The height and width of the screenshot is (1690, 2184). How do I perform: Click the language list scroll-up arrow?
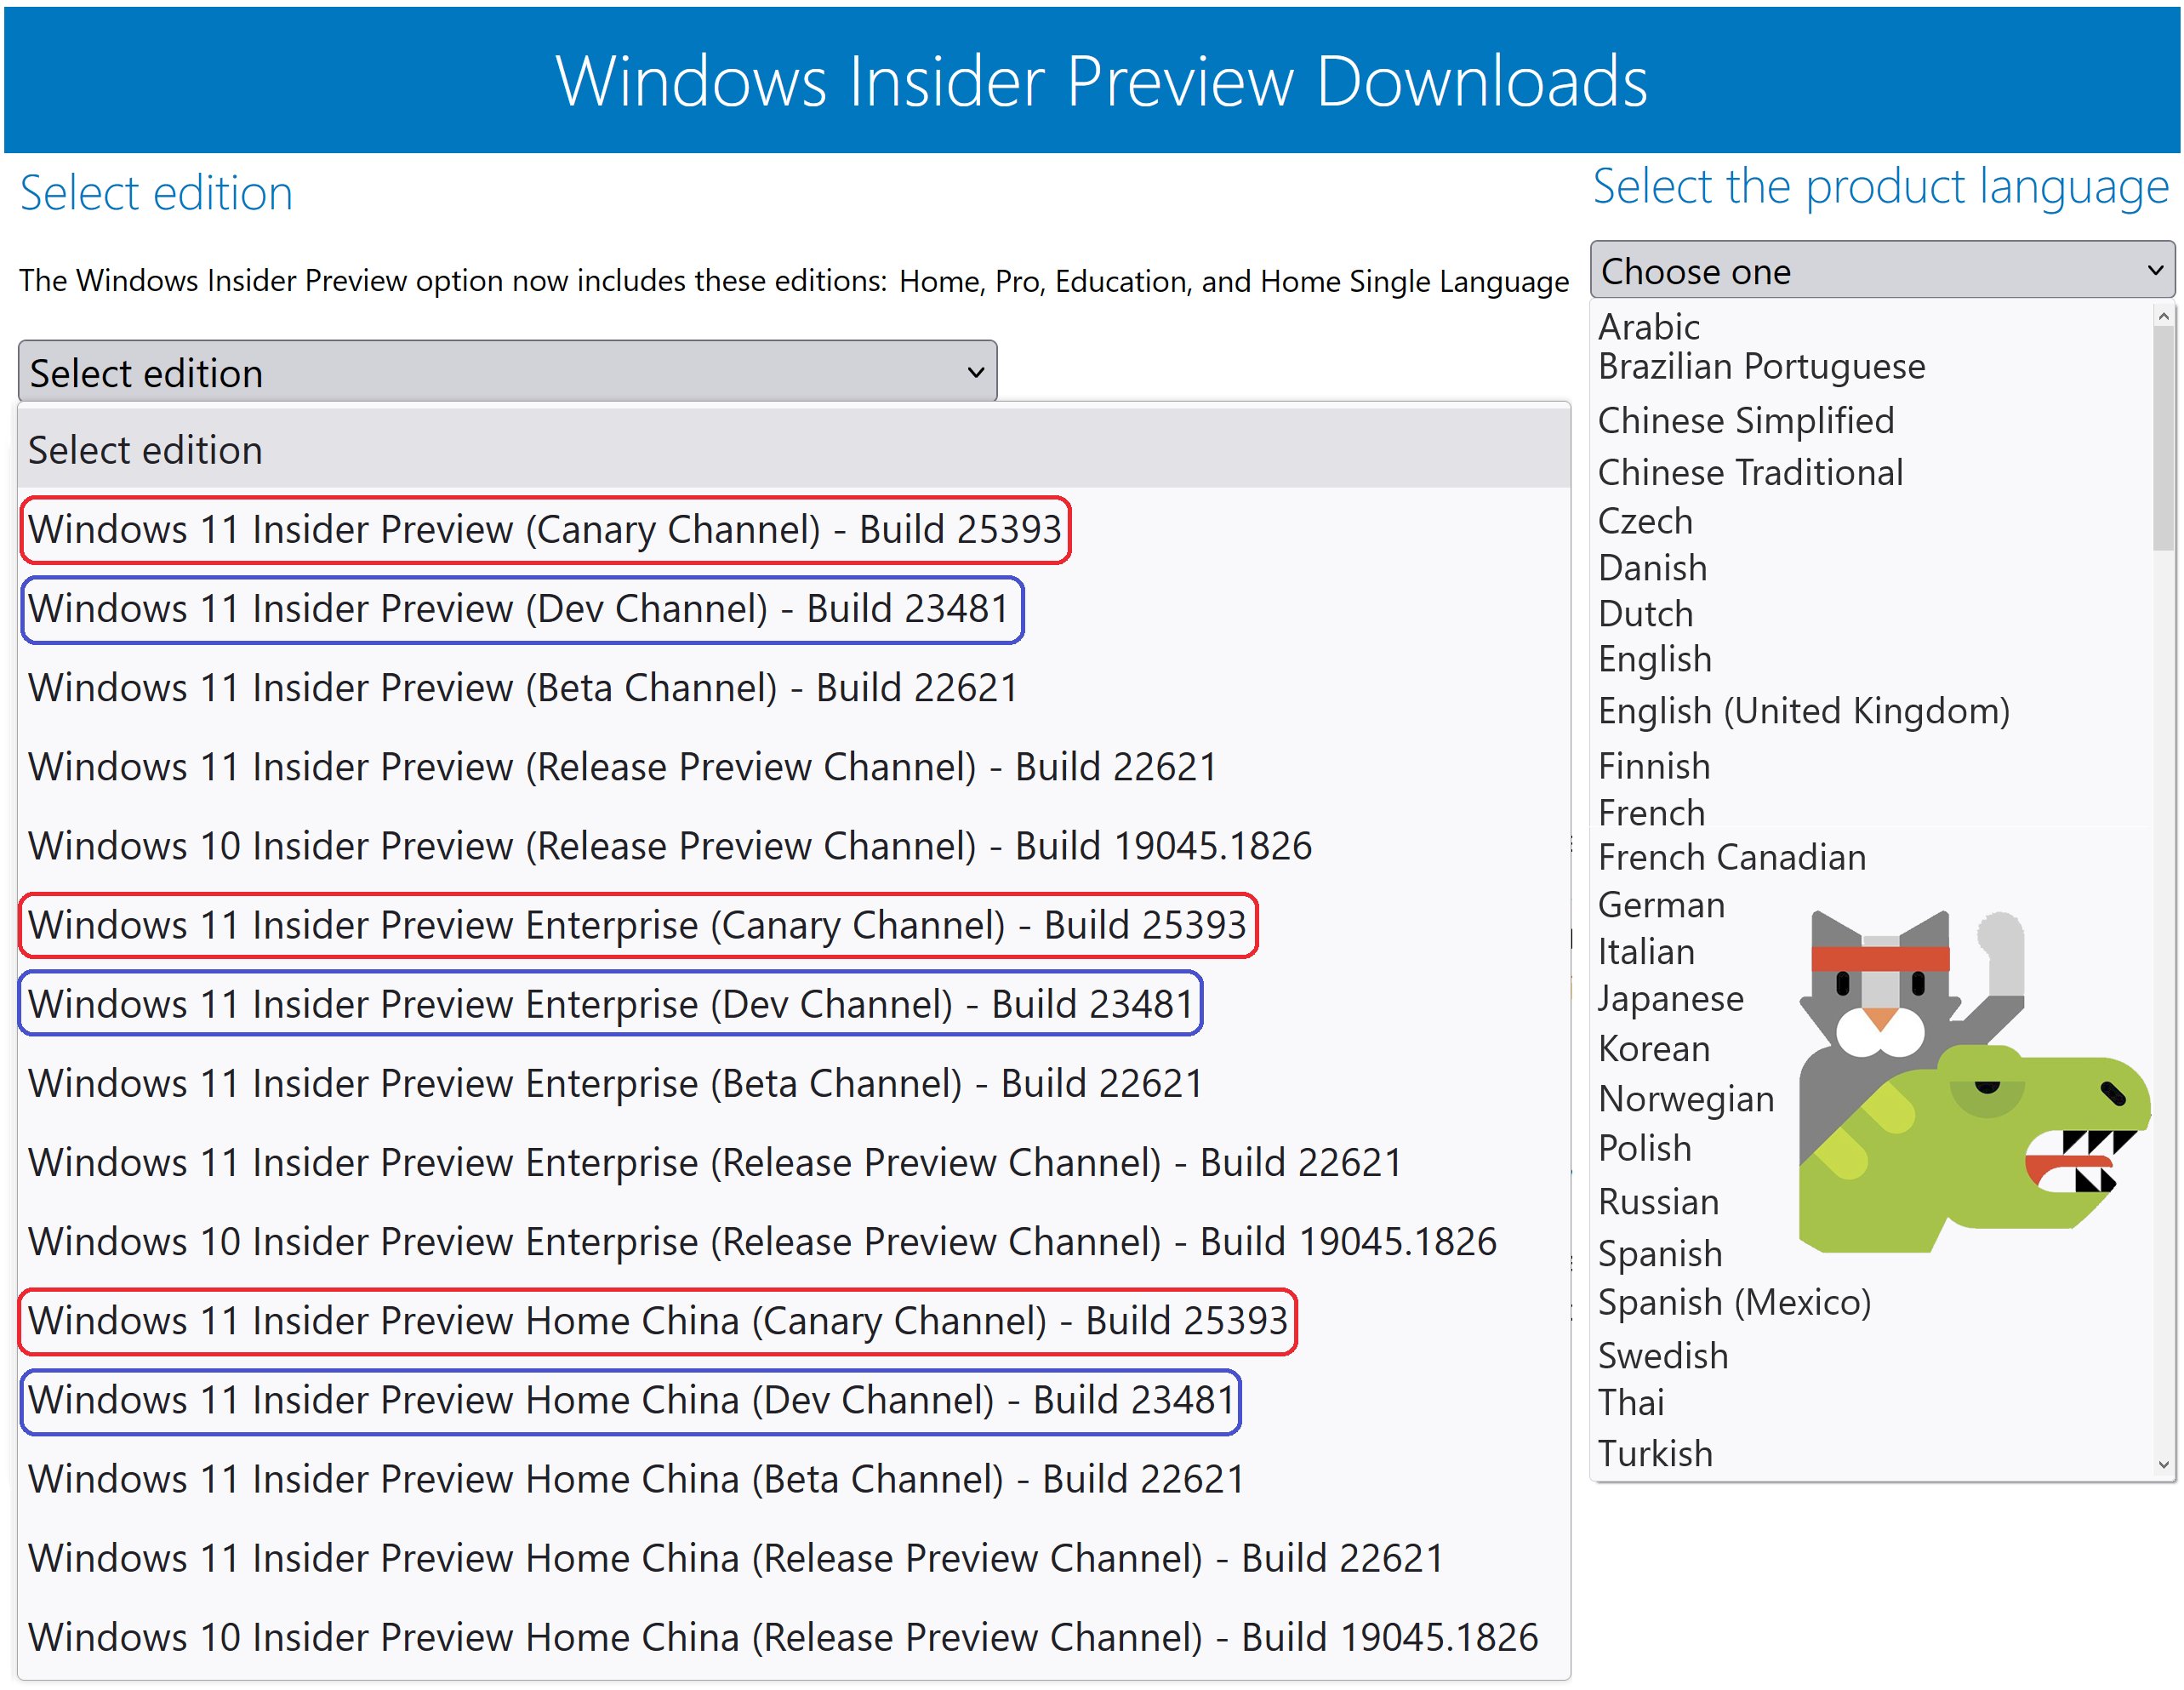[2163, 317]
